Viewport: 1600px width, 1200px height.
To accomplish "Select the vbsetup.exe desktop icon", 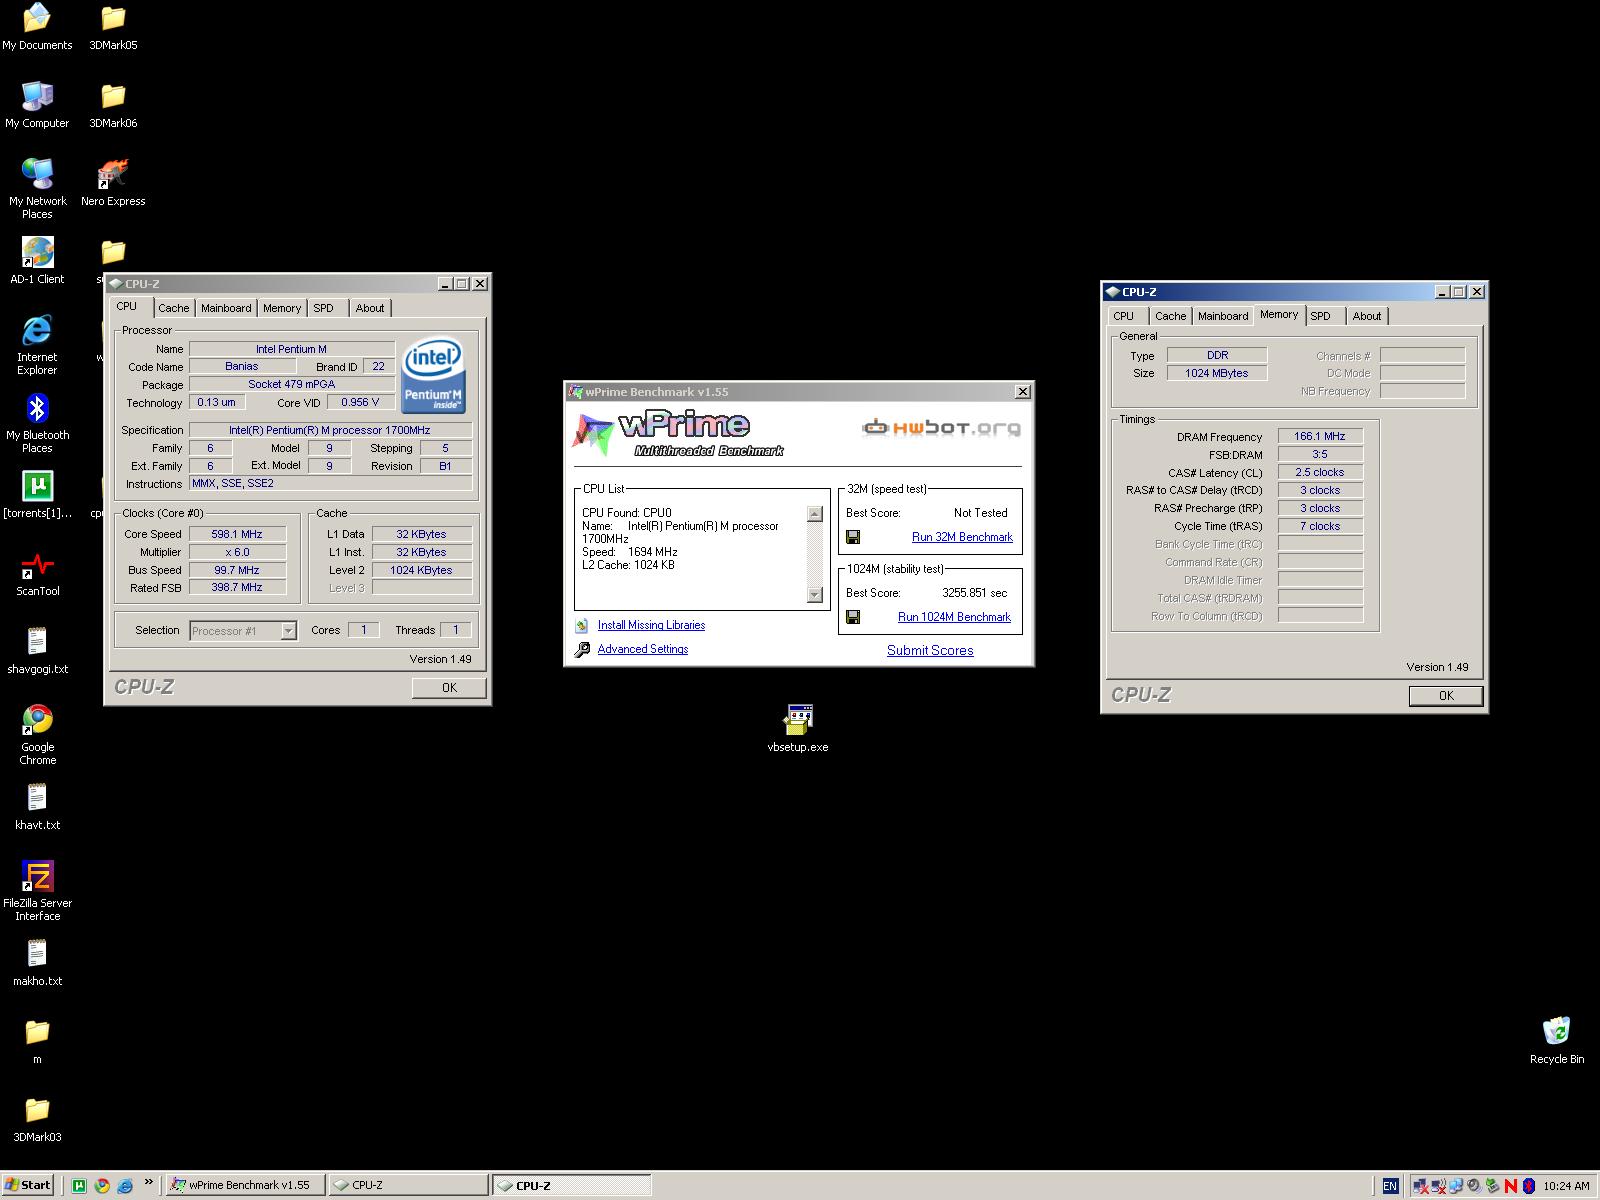I will pos(798,728).
